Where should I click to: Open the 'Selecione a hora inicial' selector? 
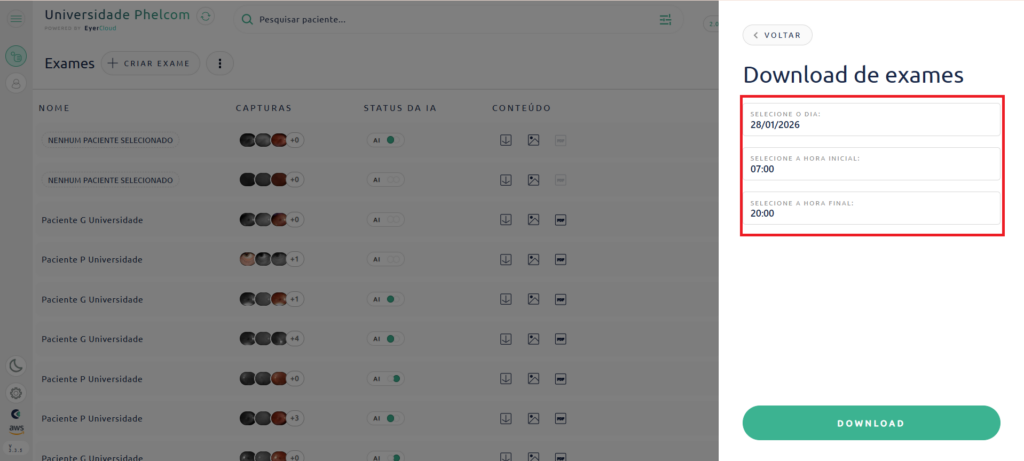click(872, 164)
